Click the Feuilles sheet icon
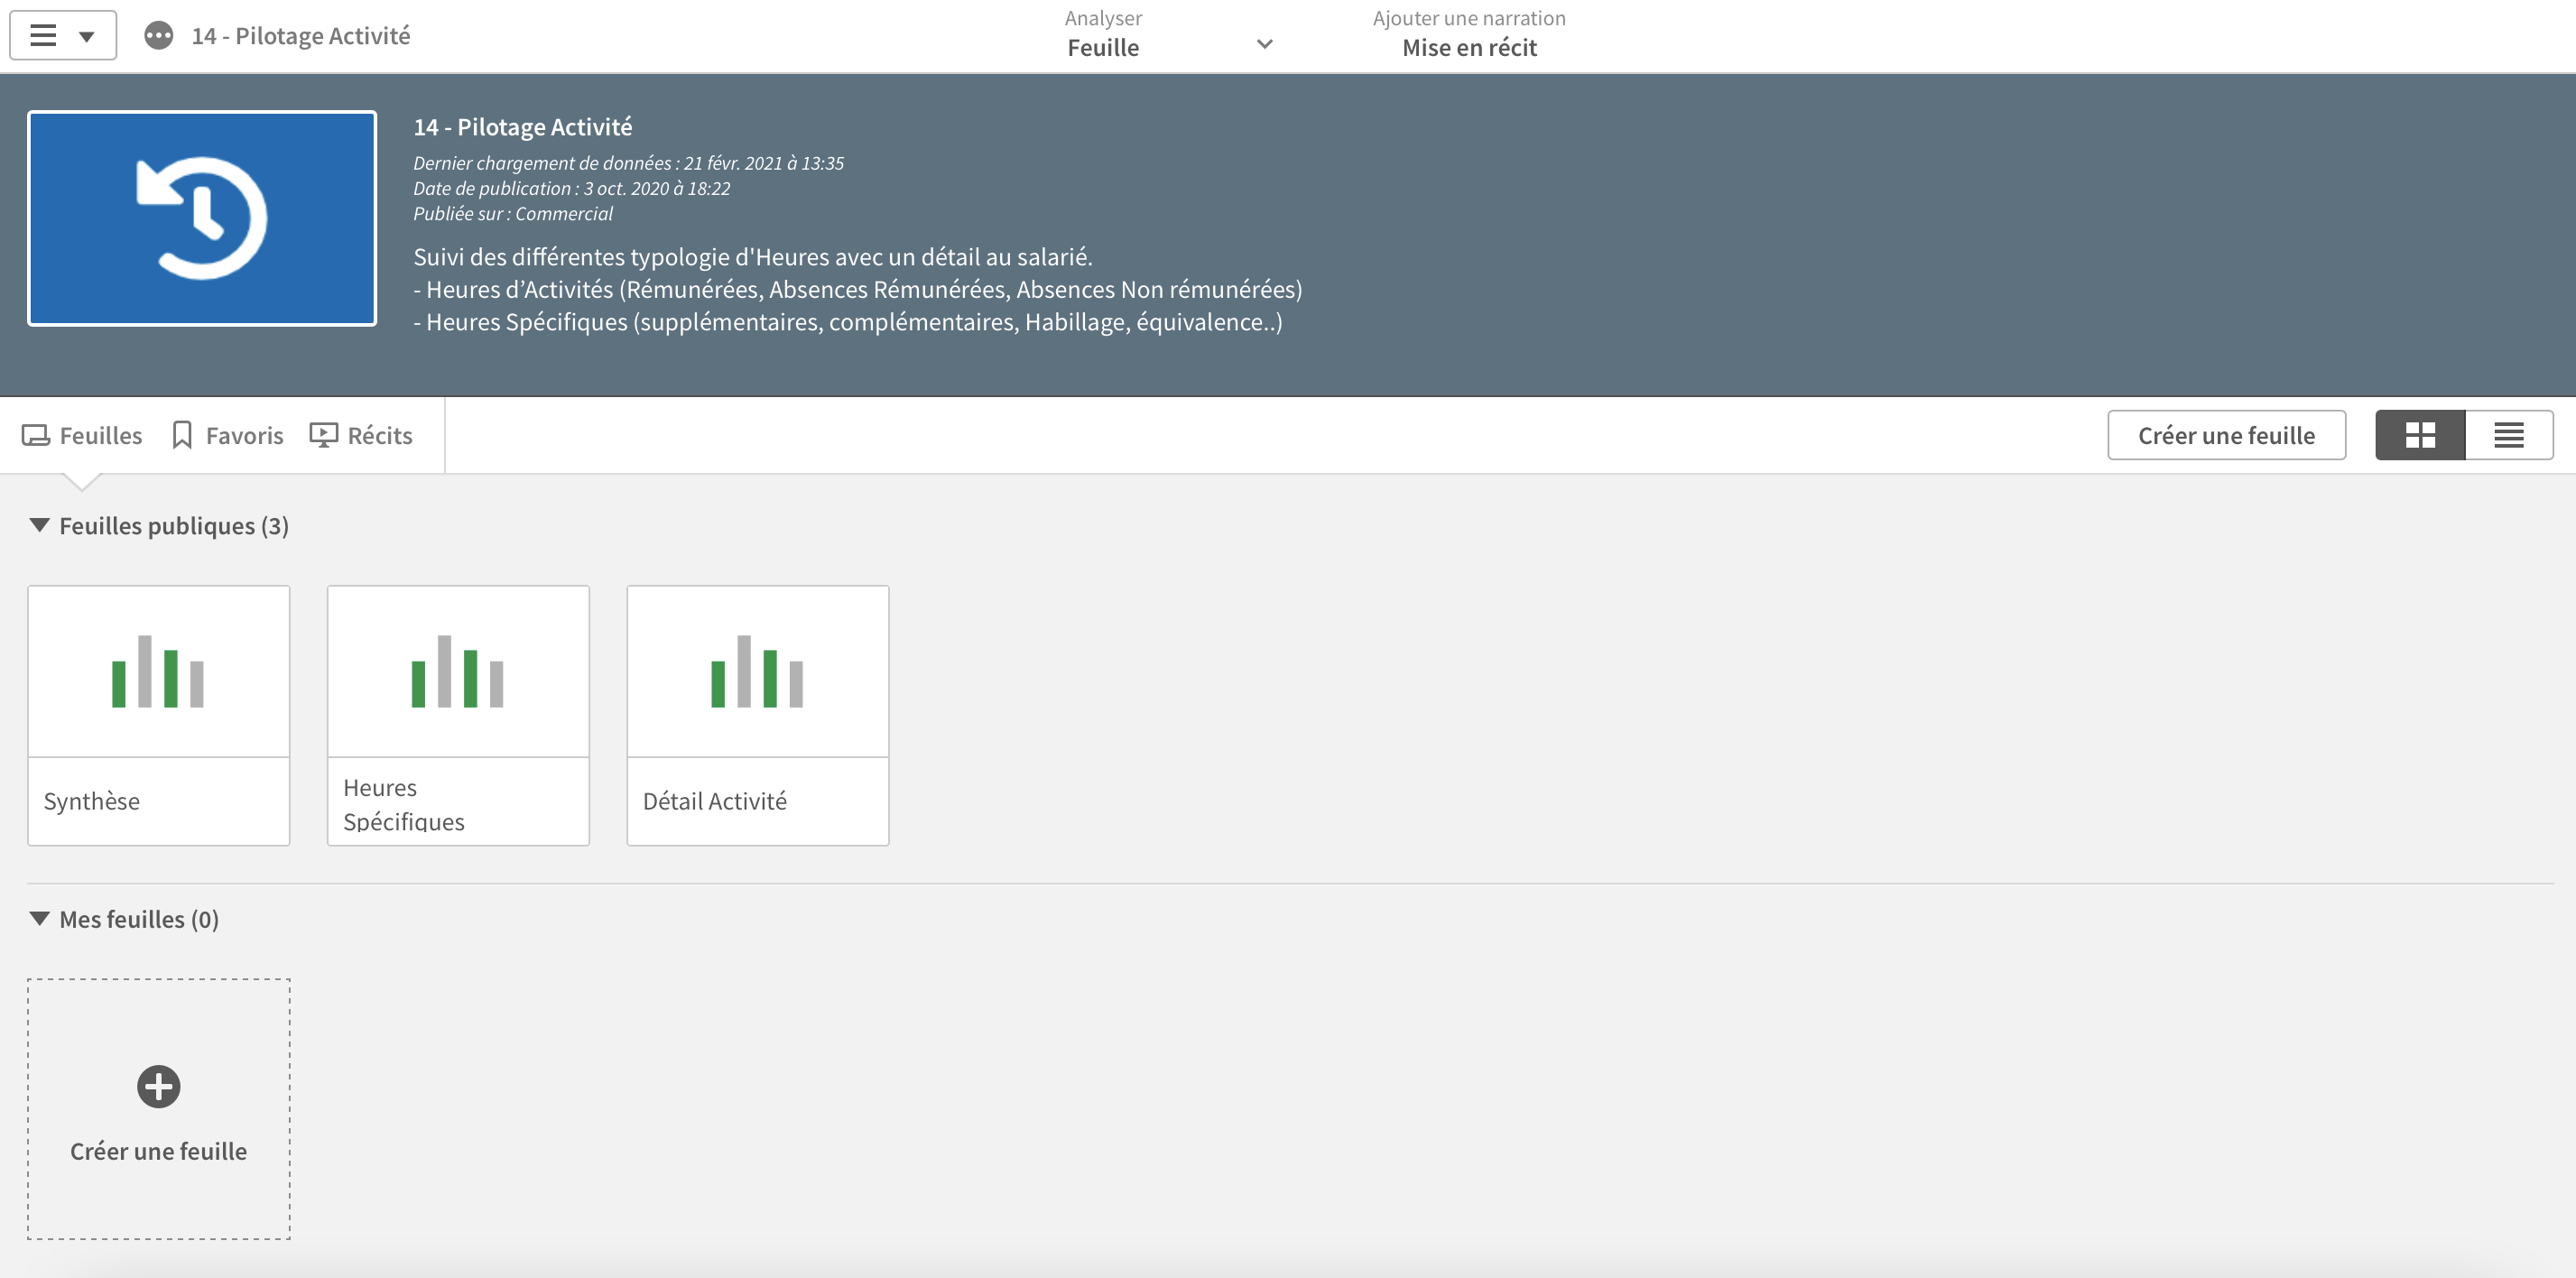The image size is (2576, 1278). pyautogui.click(x=36, y=435)
